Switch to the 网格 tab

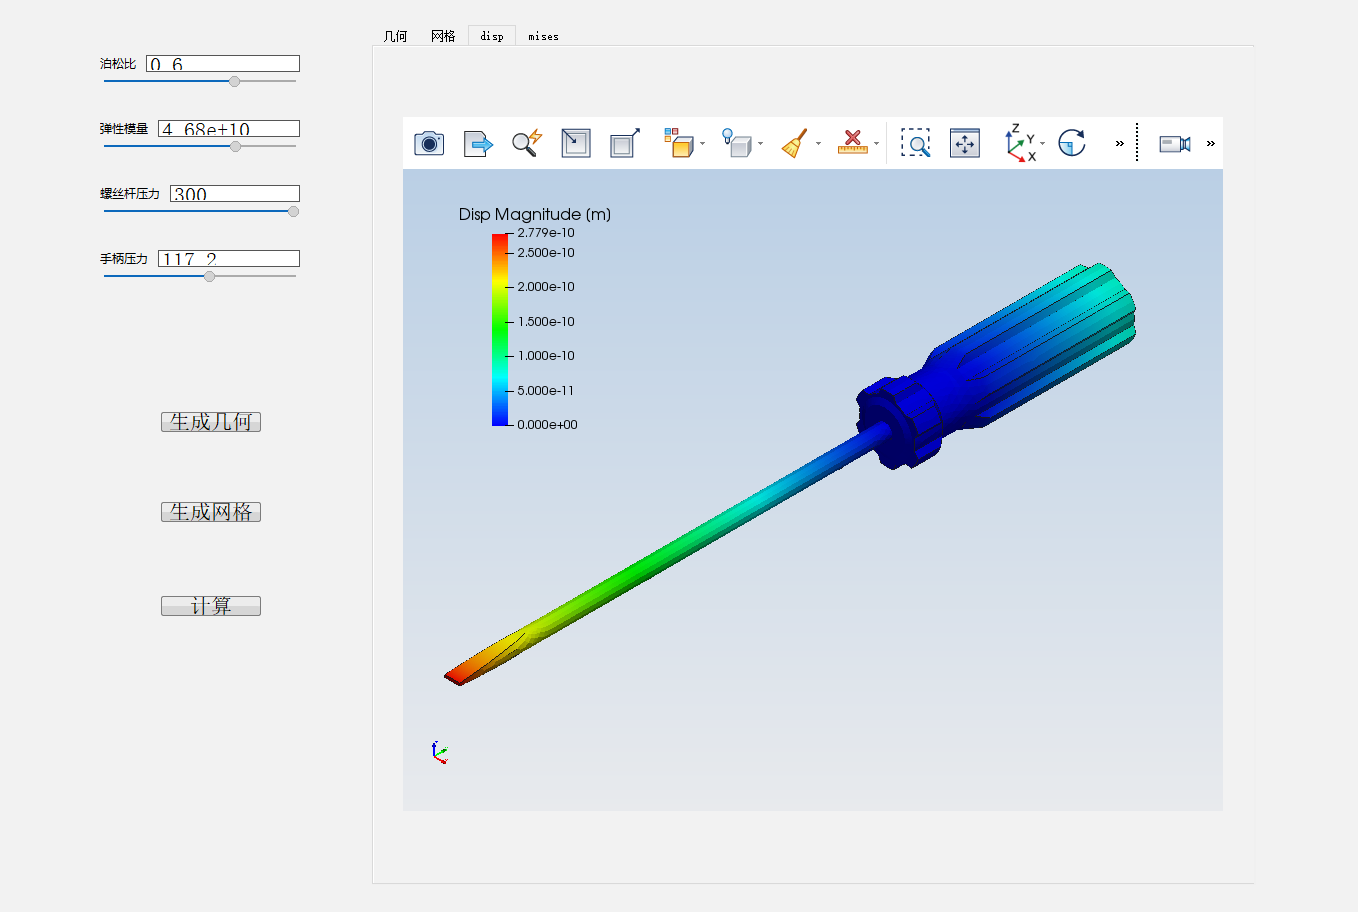443,36
